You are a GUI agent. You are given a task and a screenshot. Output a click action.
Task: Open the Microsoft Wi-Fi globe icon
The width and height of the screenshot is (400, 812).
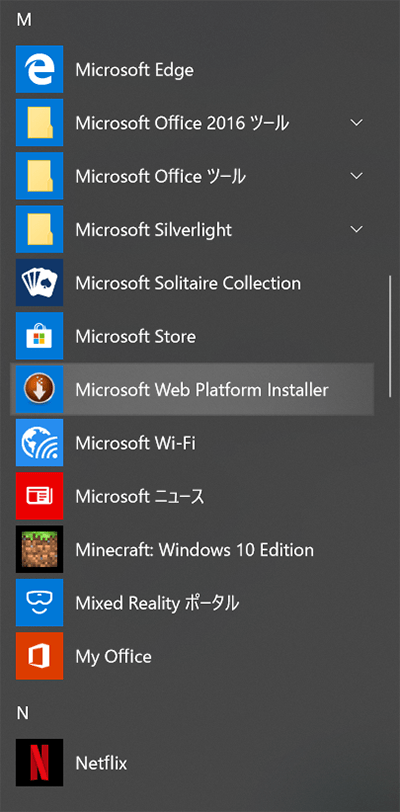(39, 443)
